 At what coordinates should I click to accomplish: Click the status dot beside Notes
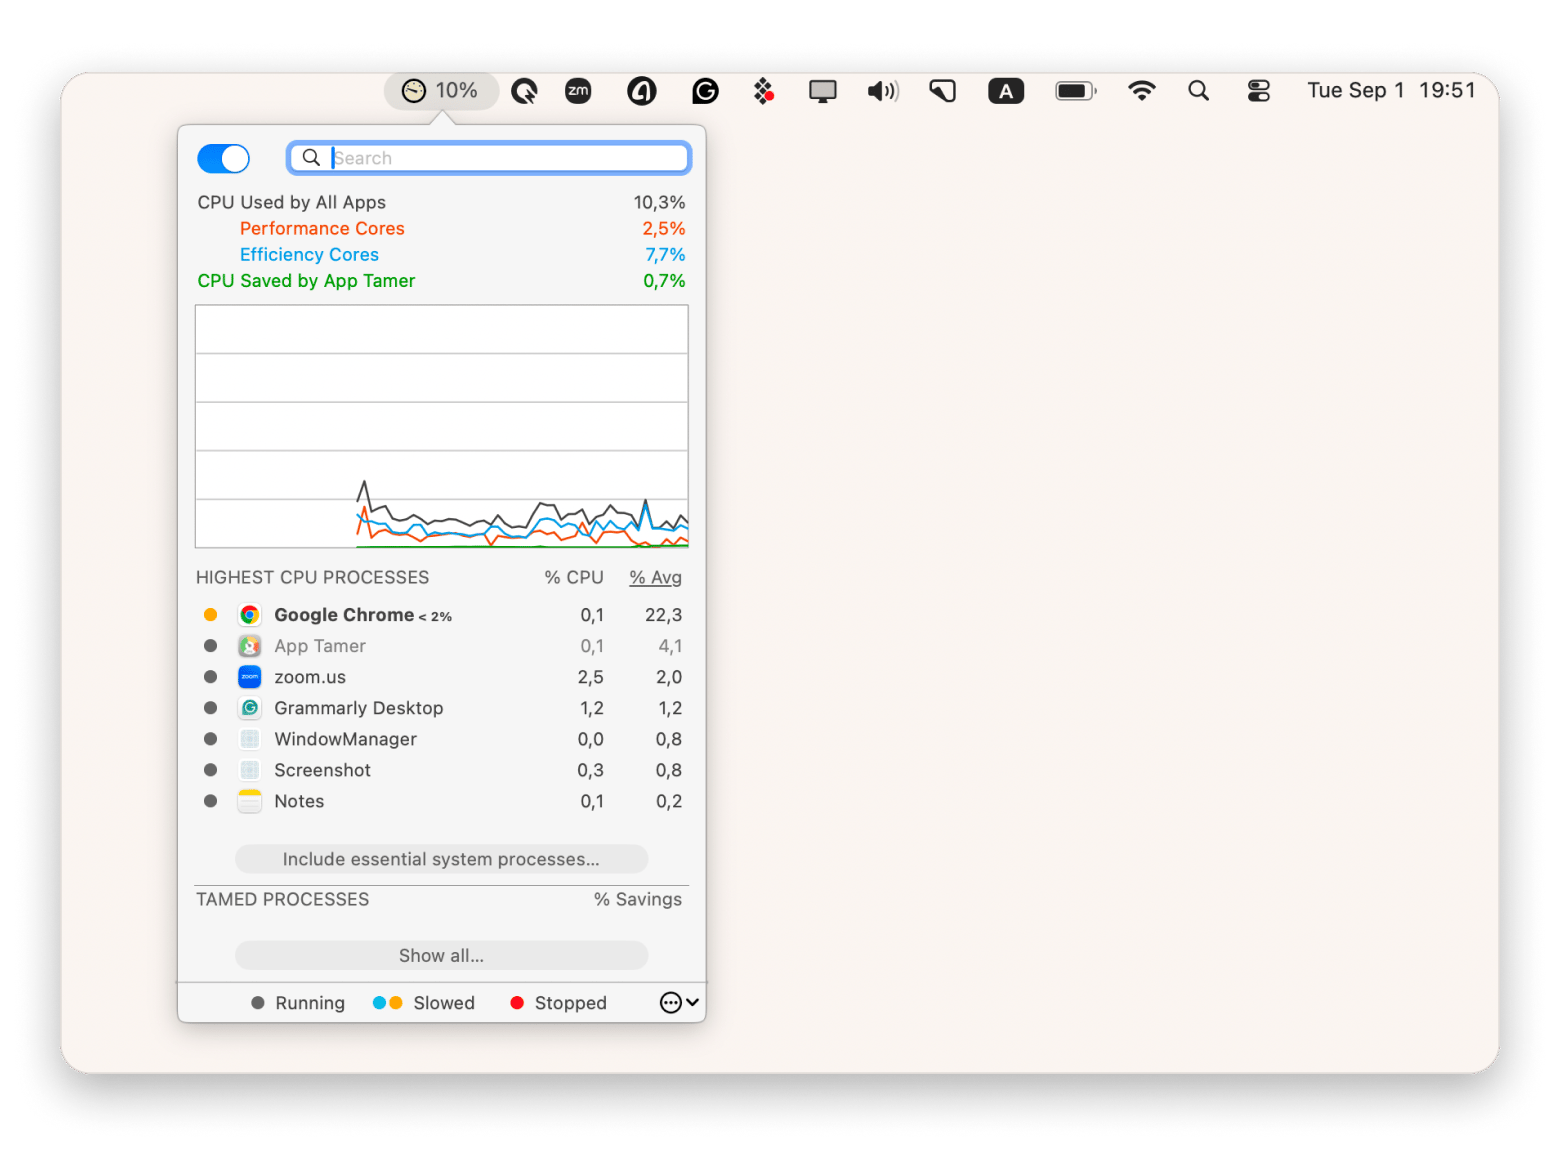210,801
